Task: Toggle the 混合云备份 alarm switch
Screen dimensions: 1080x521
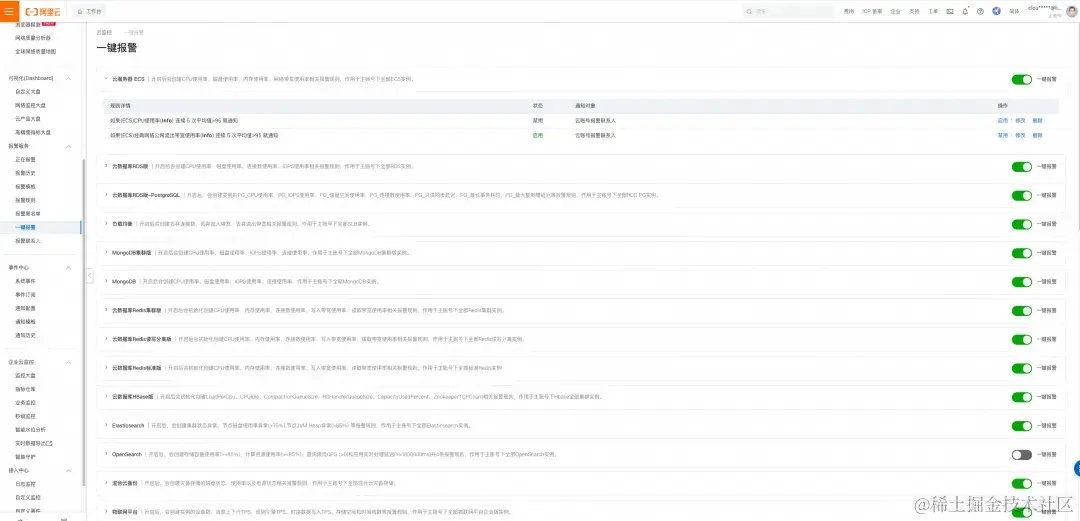Action: click(1021, 483)
